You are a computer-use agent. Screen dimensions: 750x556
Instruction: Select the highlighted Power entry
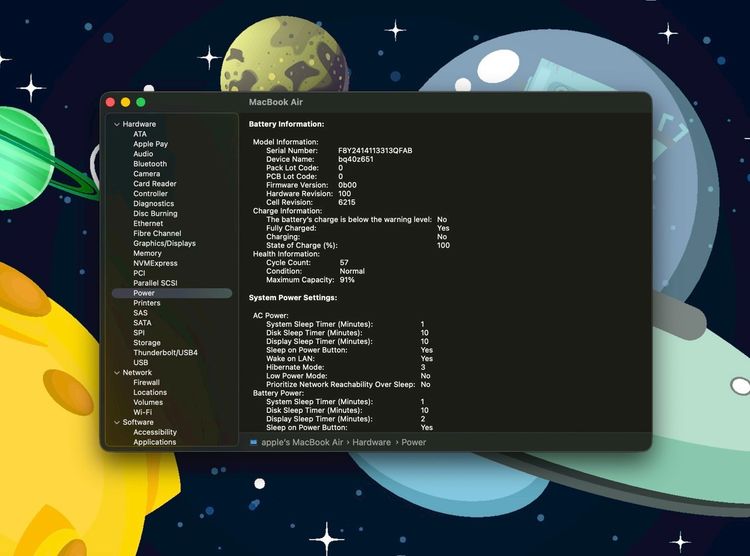172,293
